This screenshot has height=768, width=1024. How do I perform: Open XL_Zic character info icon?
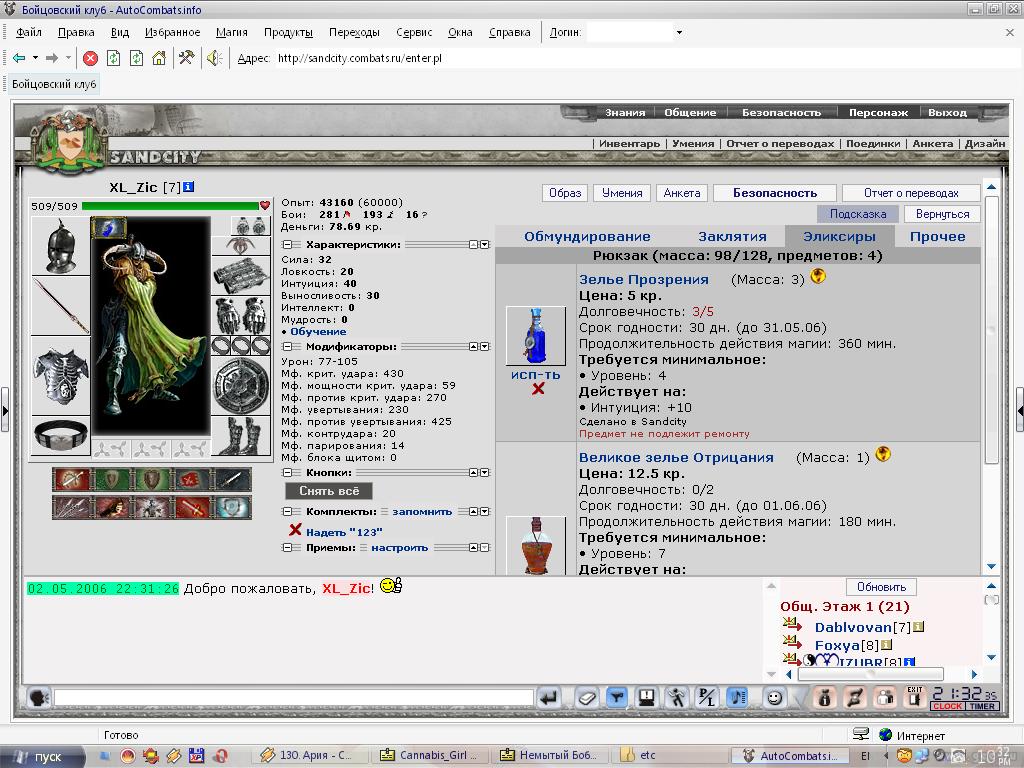click(x=188, y=187)
